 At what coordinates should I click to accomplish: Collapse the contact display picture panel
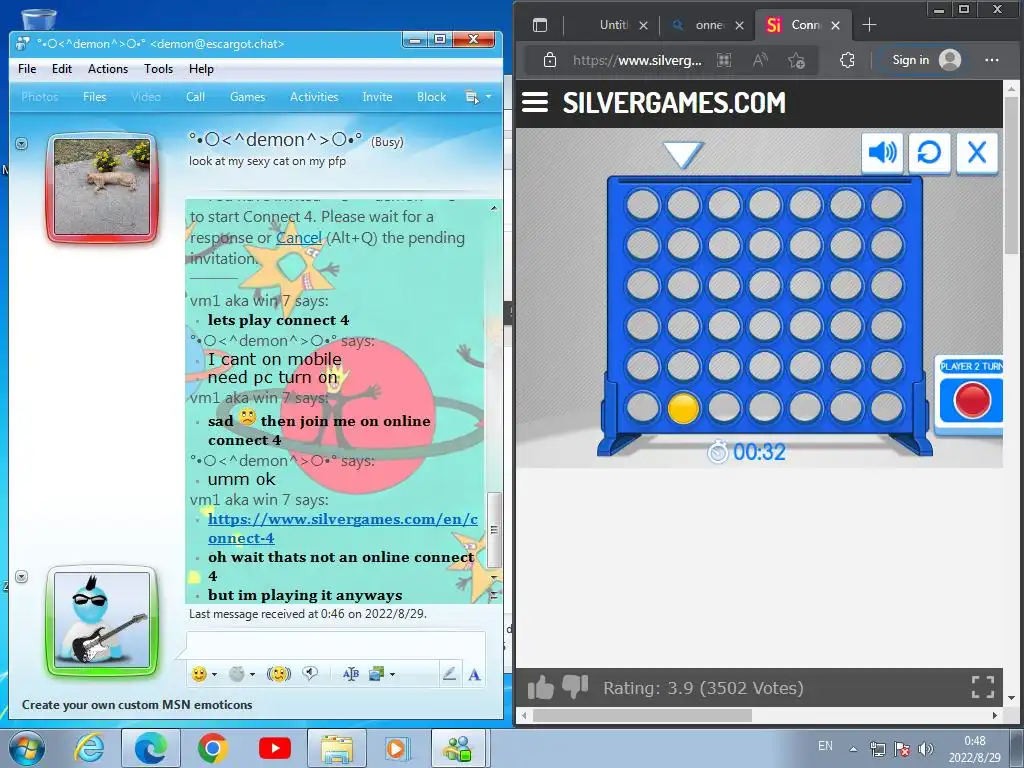click(x=22, y=143)
